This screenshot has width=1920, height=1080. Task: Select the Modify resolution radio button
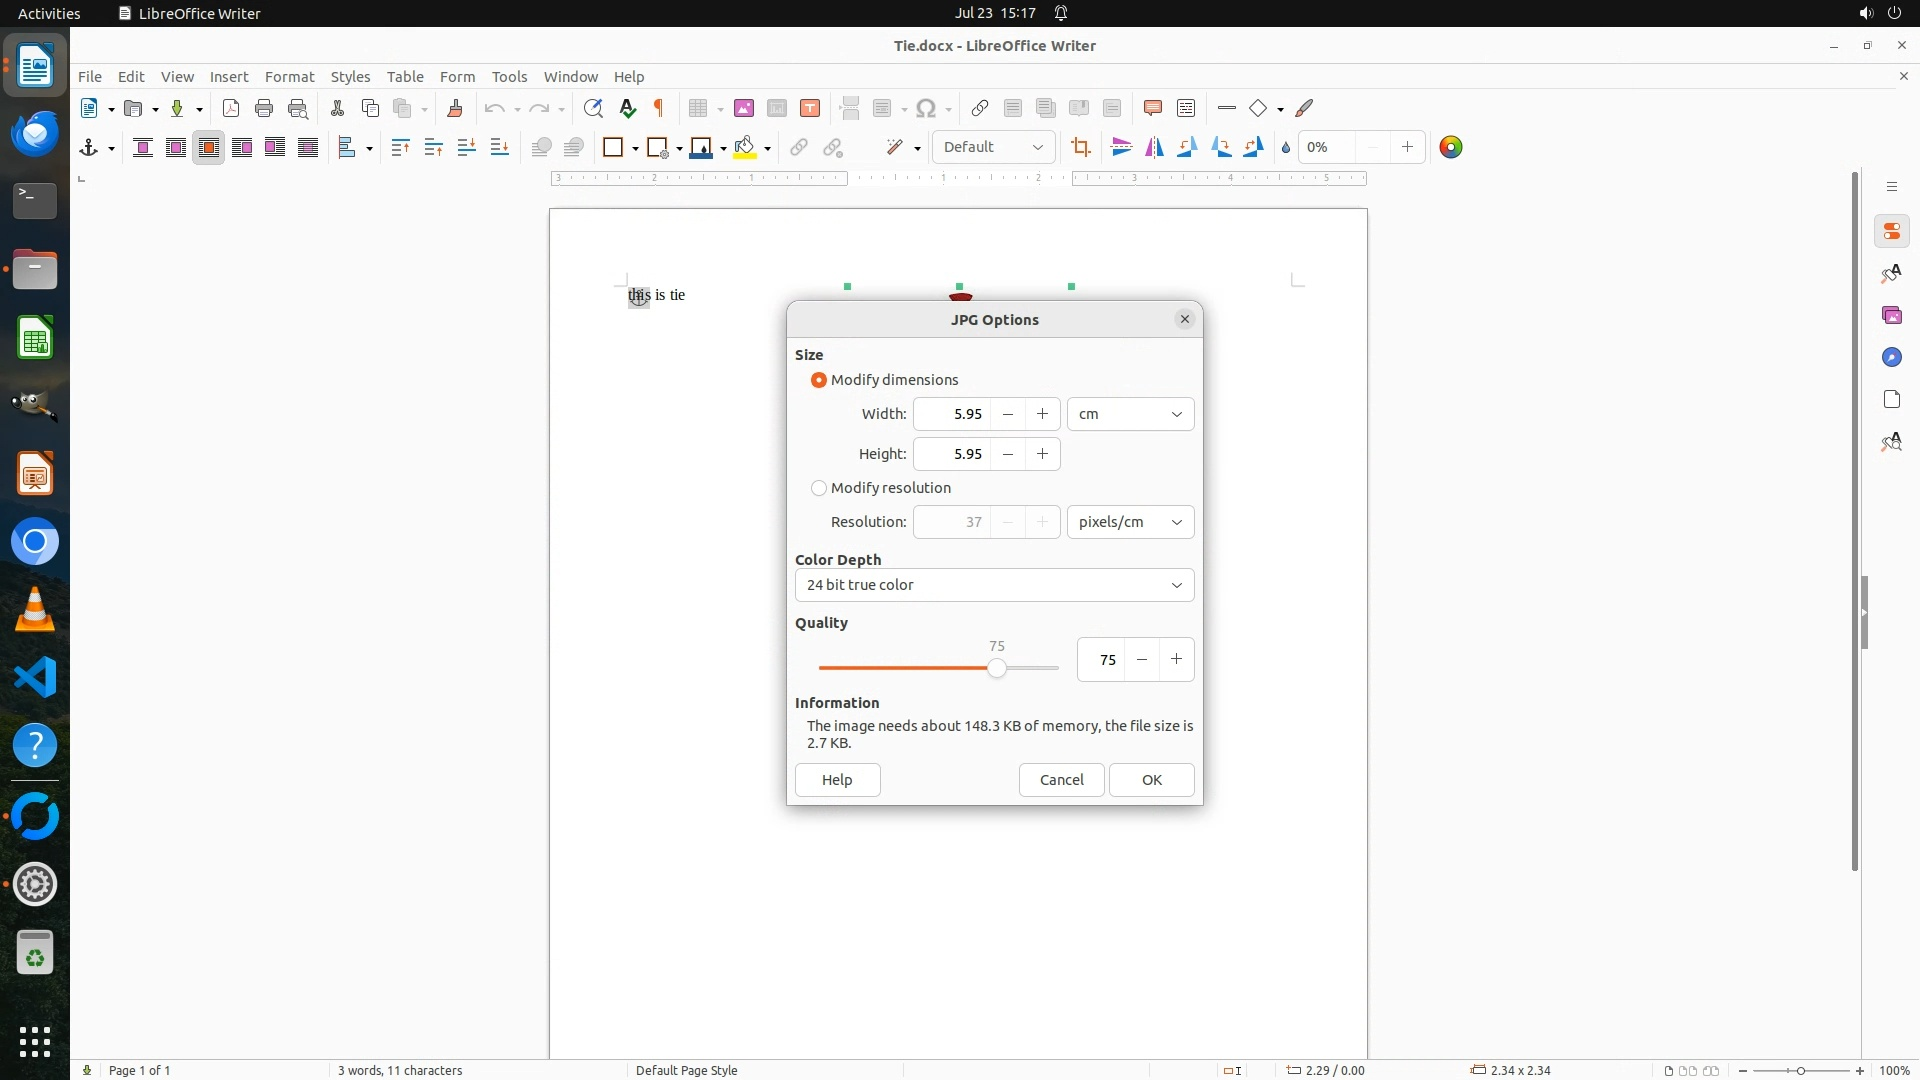(x=819, y=488)
